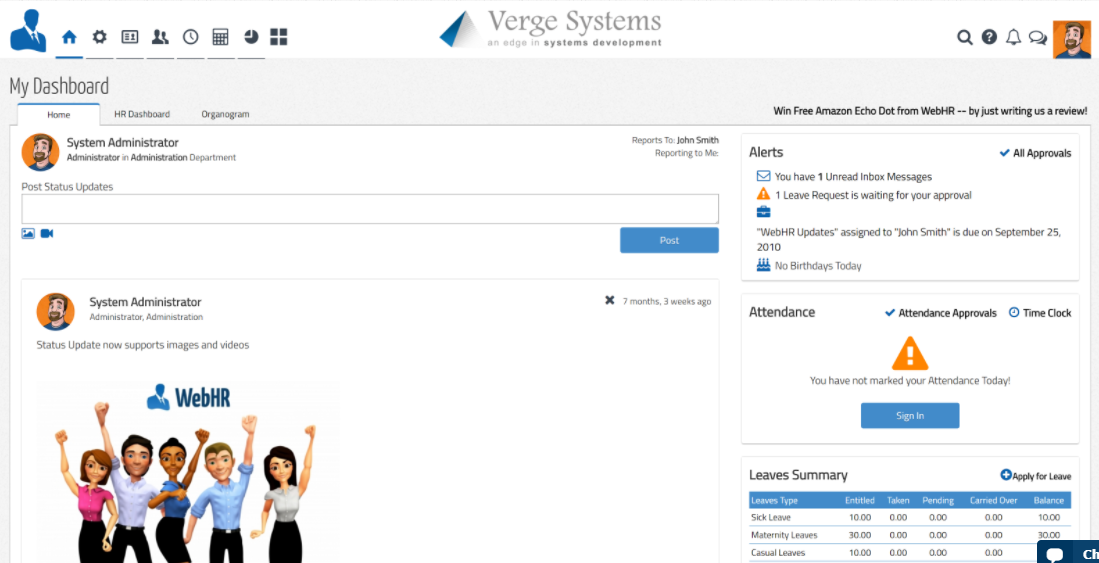Click the Maternity Leaves row label
Screen dimensions: 1099x563
tap(784, 535)
